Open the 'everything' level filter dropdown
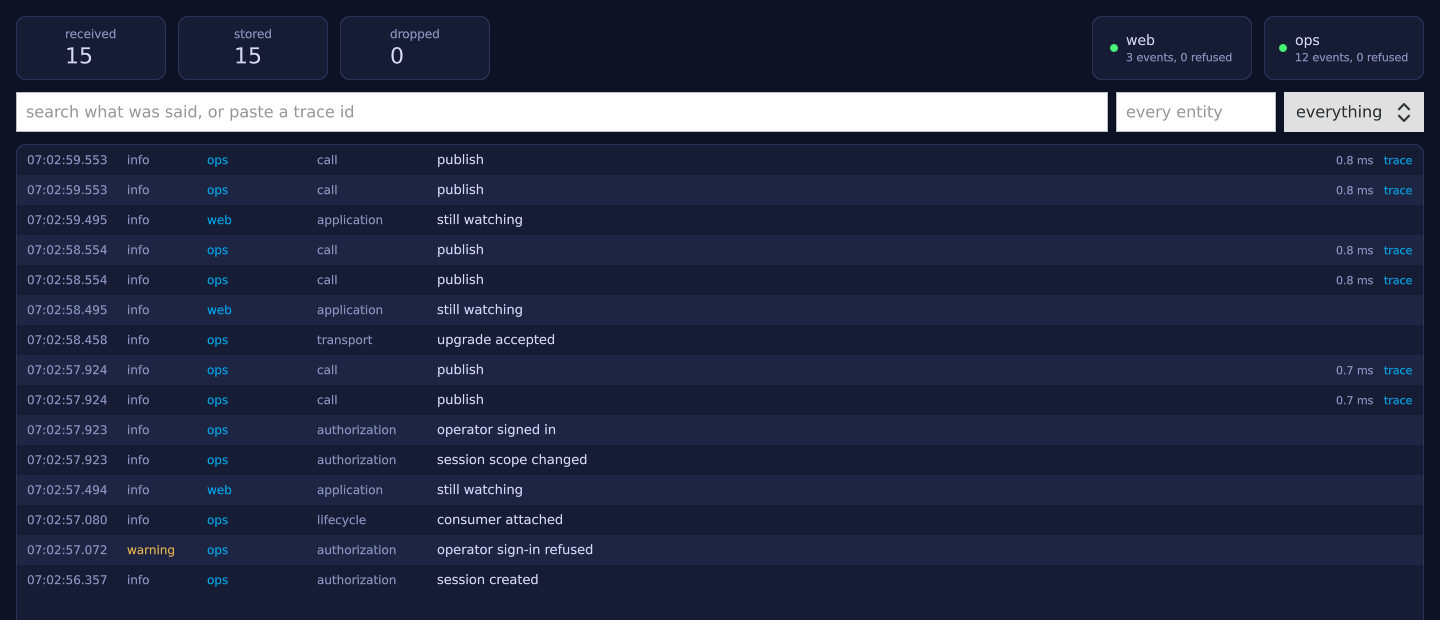The height and width of the screenshot is (620, 1440). pos(1353,112)
